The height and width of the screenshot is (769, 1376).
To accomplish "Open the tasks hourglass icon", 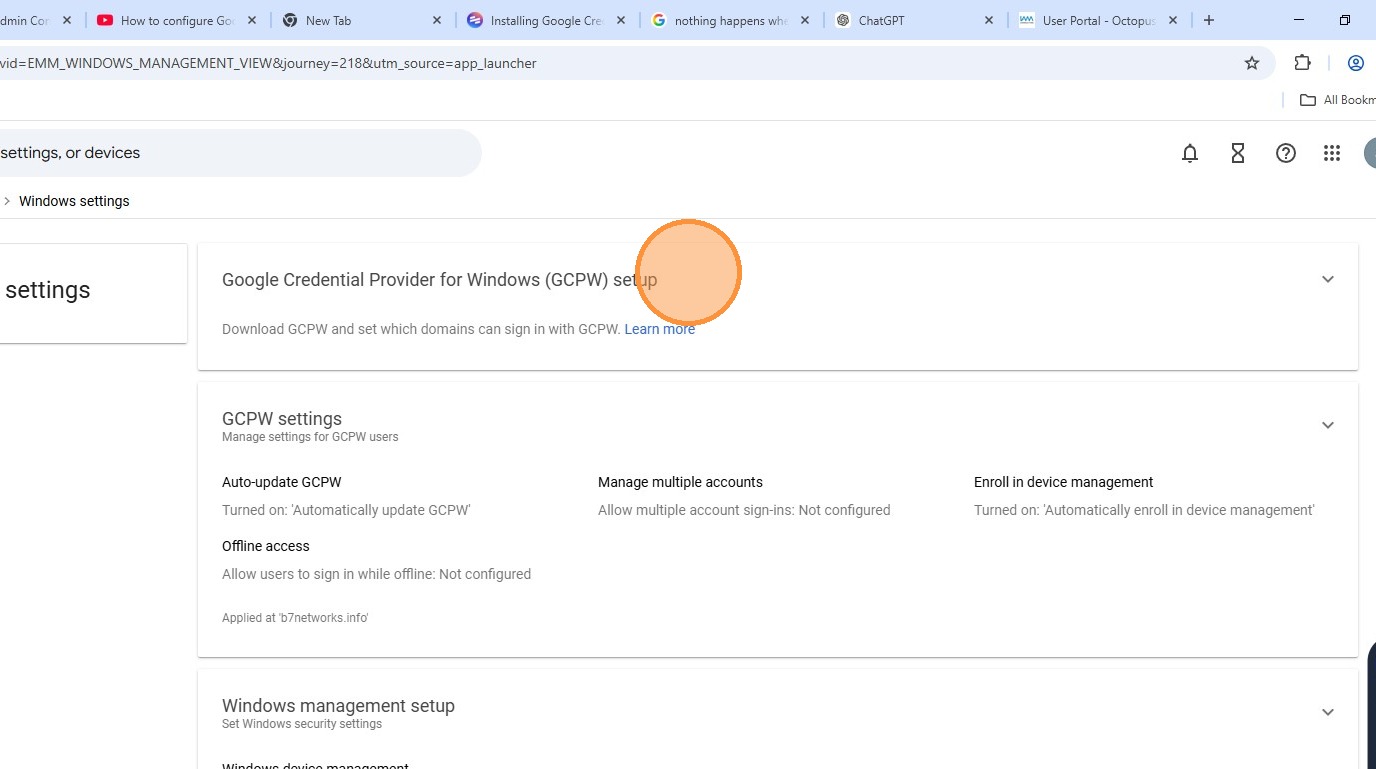I will [1238, 153].
